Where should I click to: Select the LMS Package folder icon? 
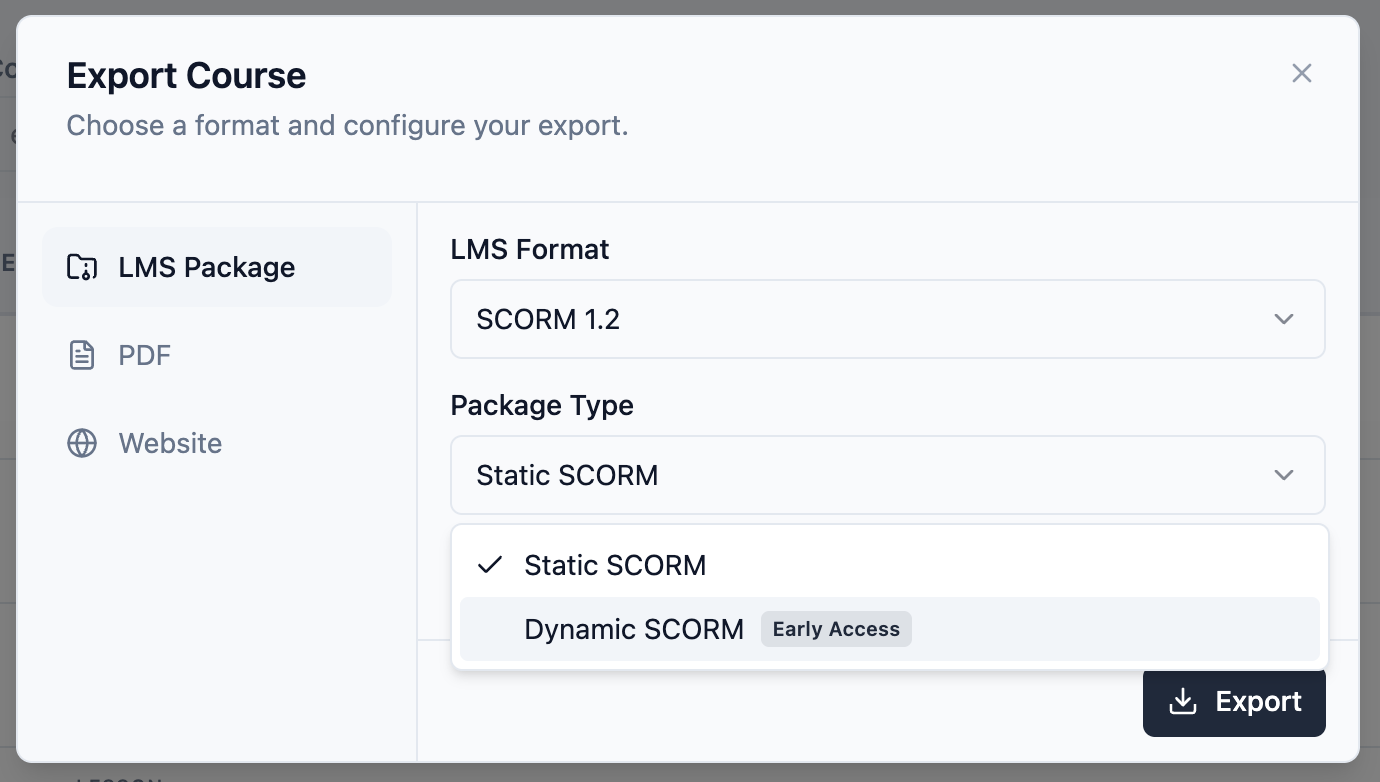point(82,267)
